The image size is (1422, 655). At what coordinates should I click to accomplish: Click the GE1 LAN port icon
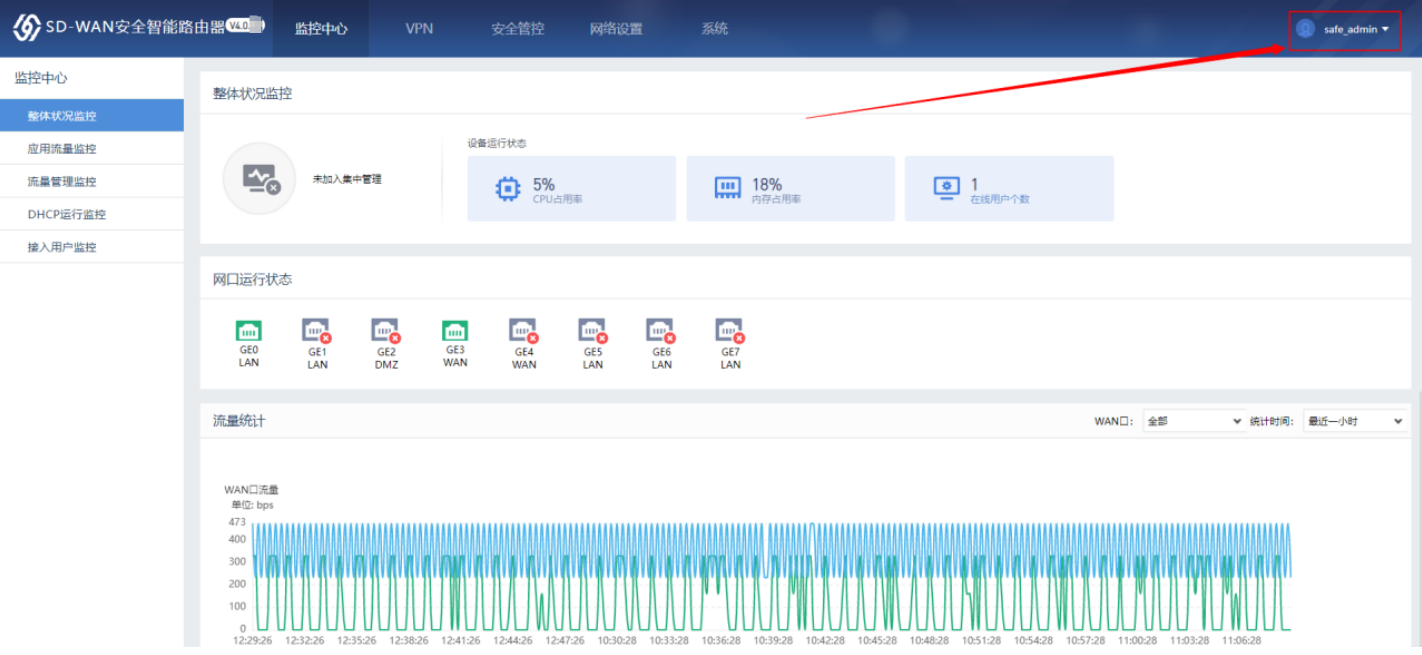[x=317, y=330]
